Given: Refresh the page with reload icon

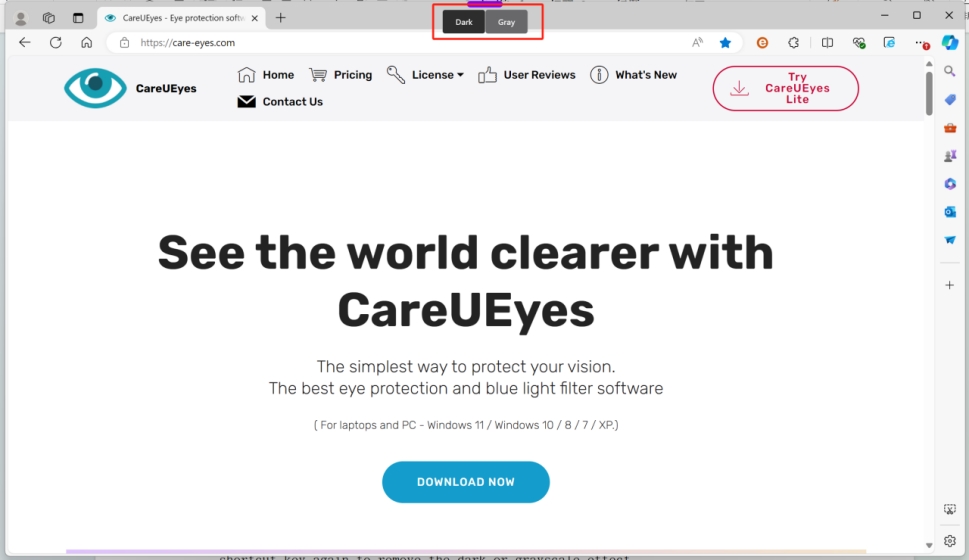Looking at the screenshot, I should click(x=56, y=43).
